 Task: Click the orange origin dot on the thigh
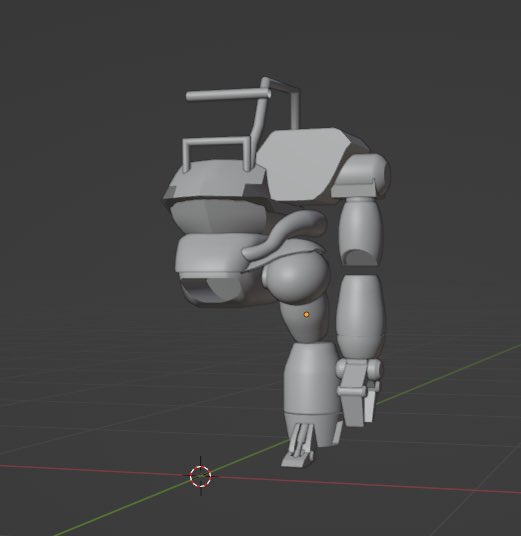[x=306, y=314]
